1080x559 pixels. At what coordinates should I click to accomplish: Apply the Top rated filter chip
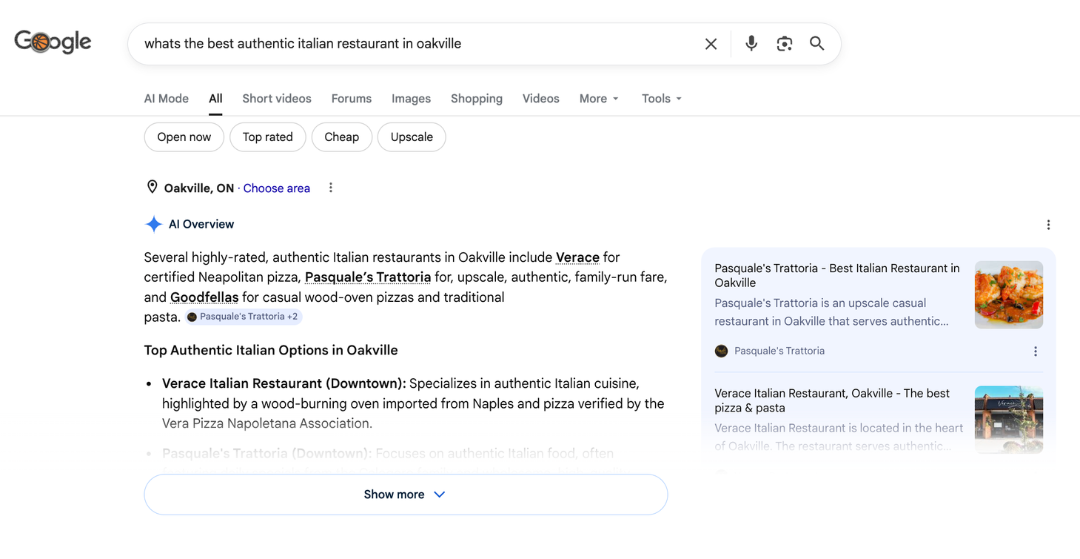[268, 137]
